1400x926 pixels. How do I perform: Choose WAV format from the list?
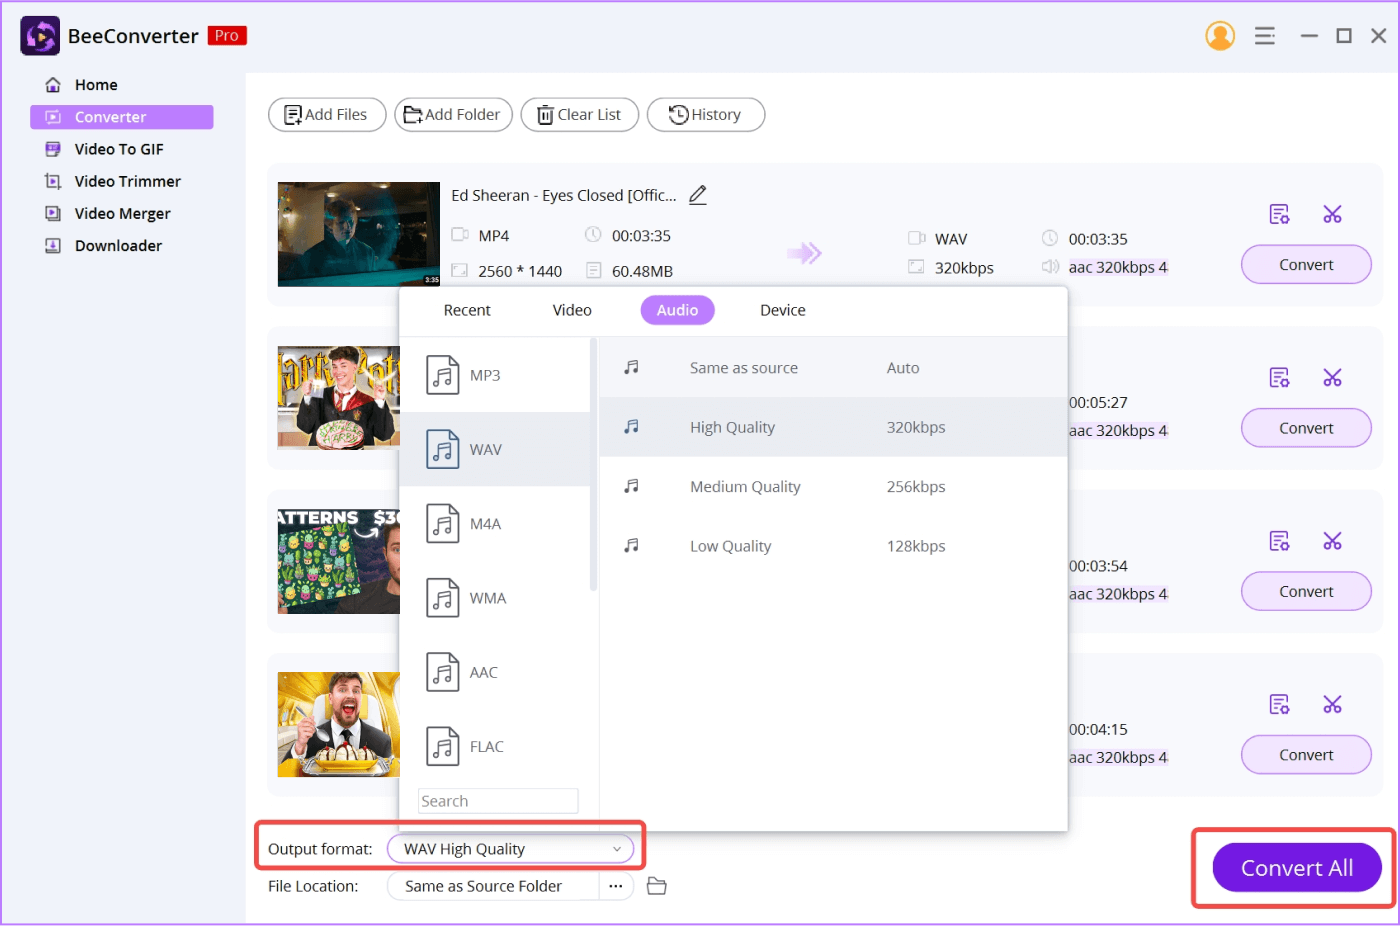(495, 449)
